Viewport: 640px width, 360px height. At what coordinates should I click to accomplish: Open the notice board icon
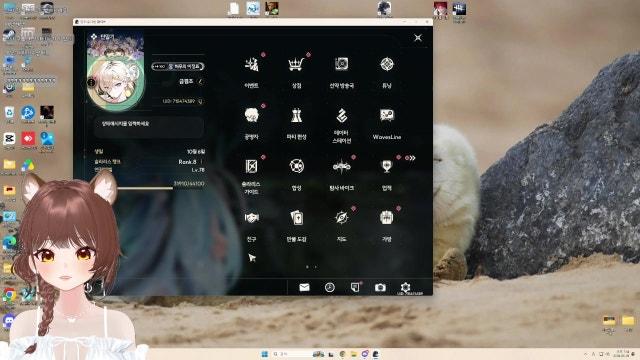click(x=355, y=287)
